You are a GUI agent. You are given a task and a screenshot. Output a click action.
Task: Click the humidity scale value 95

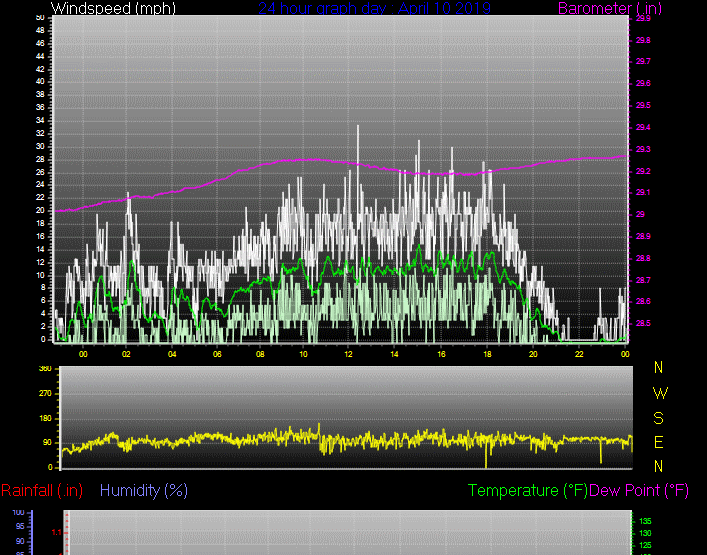click(19, 526)
